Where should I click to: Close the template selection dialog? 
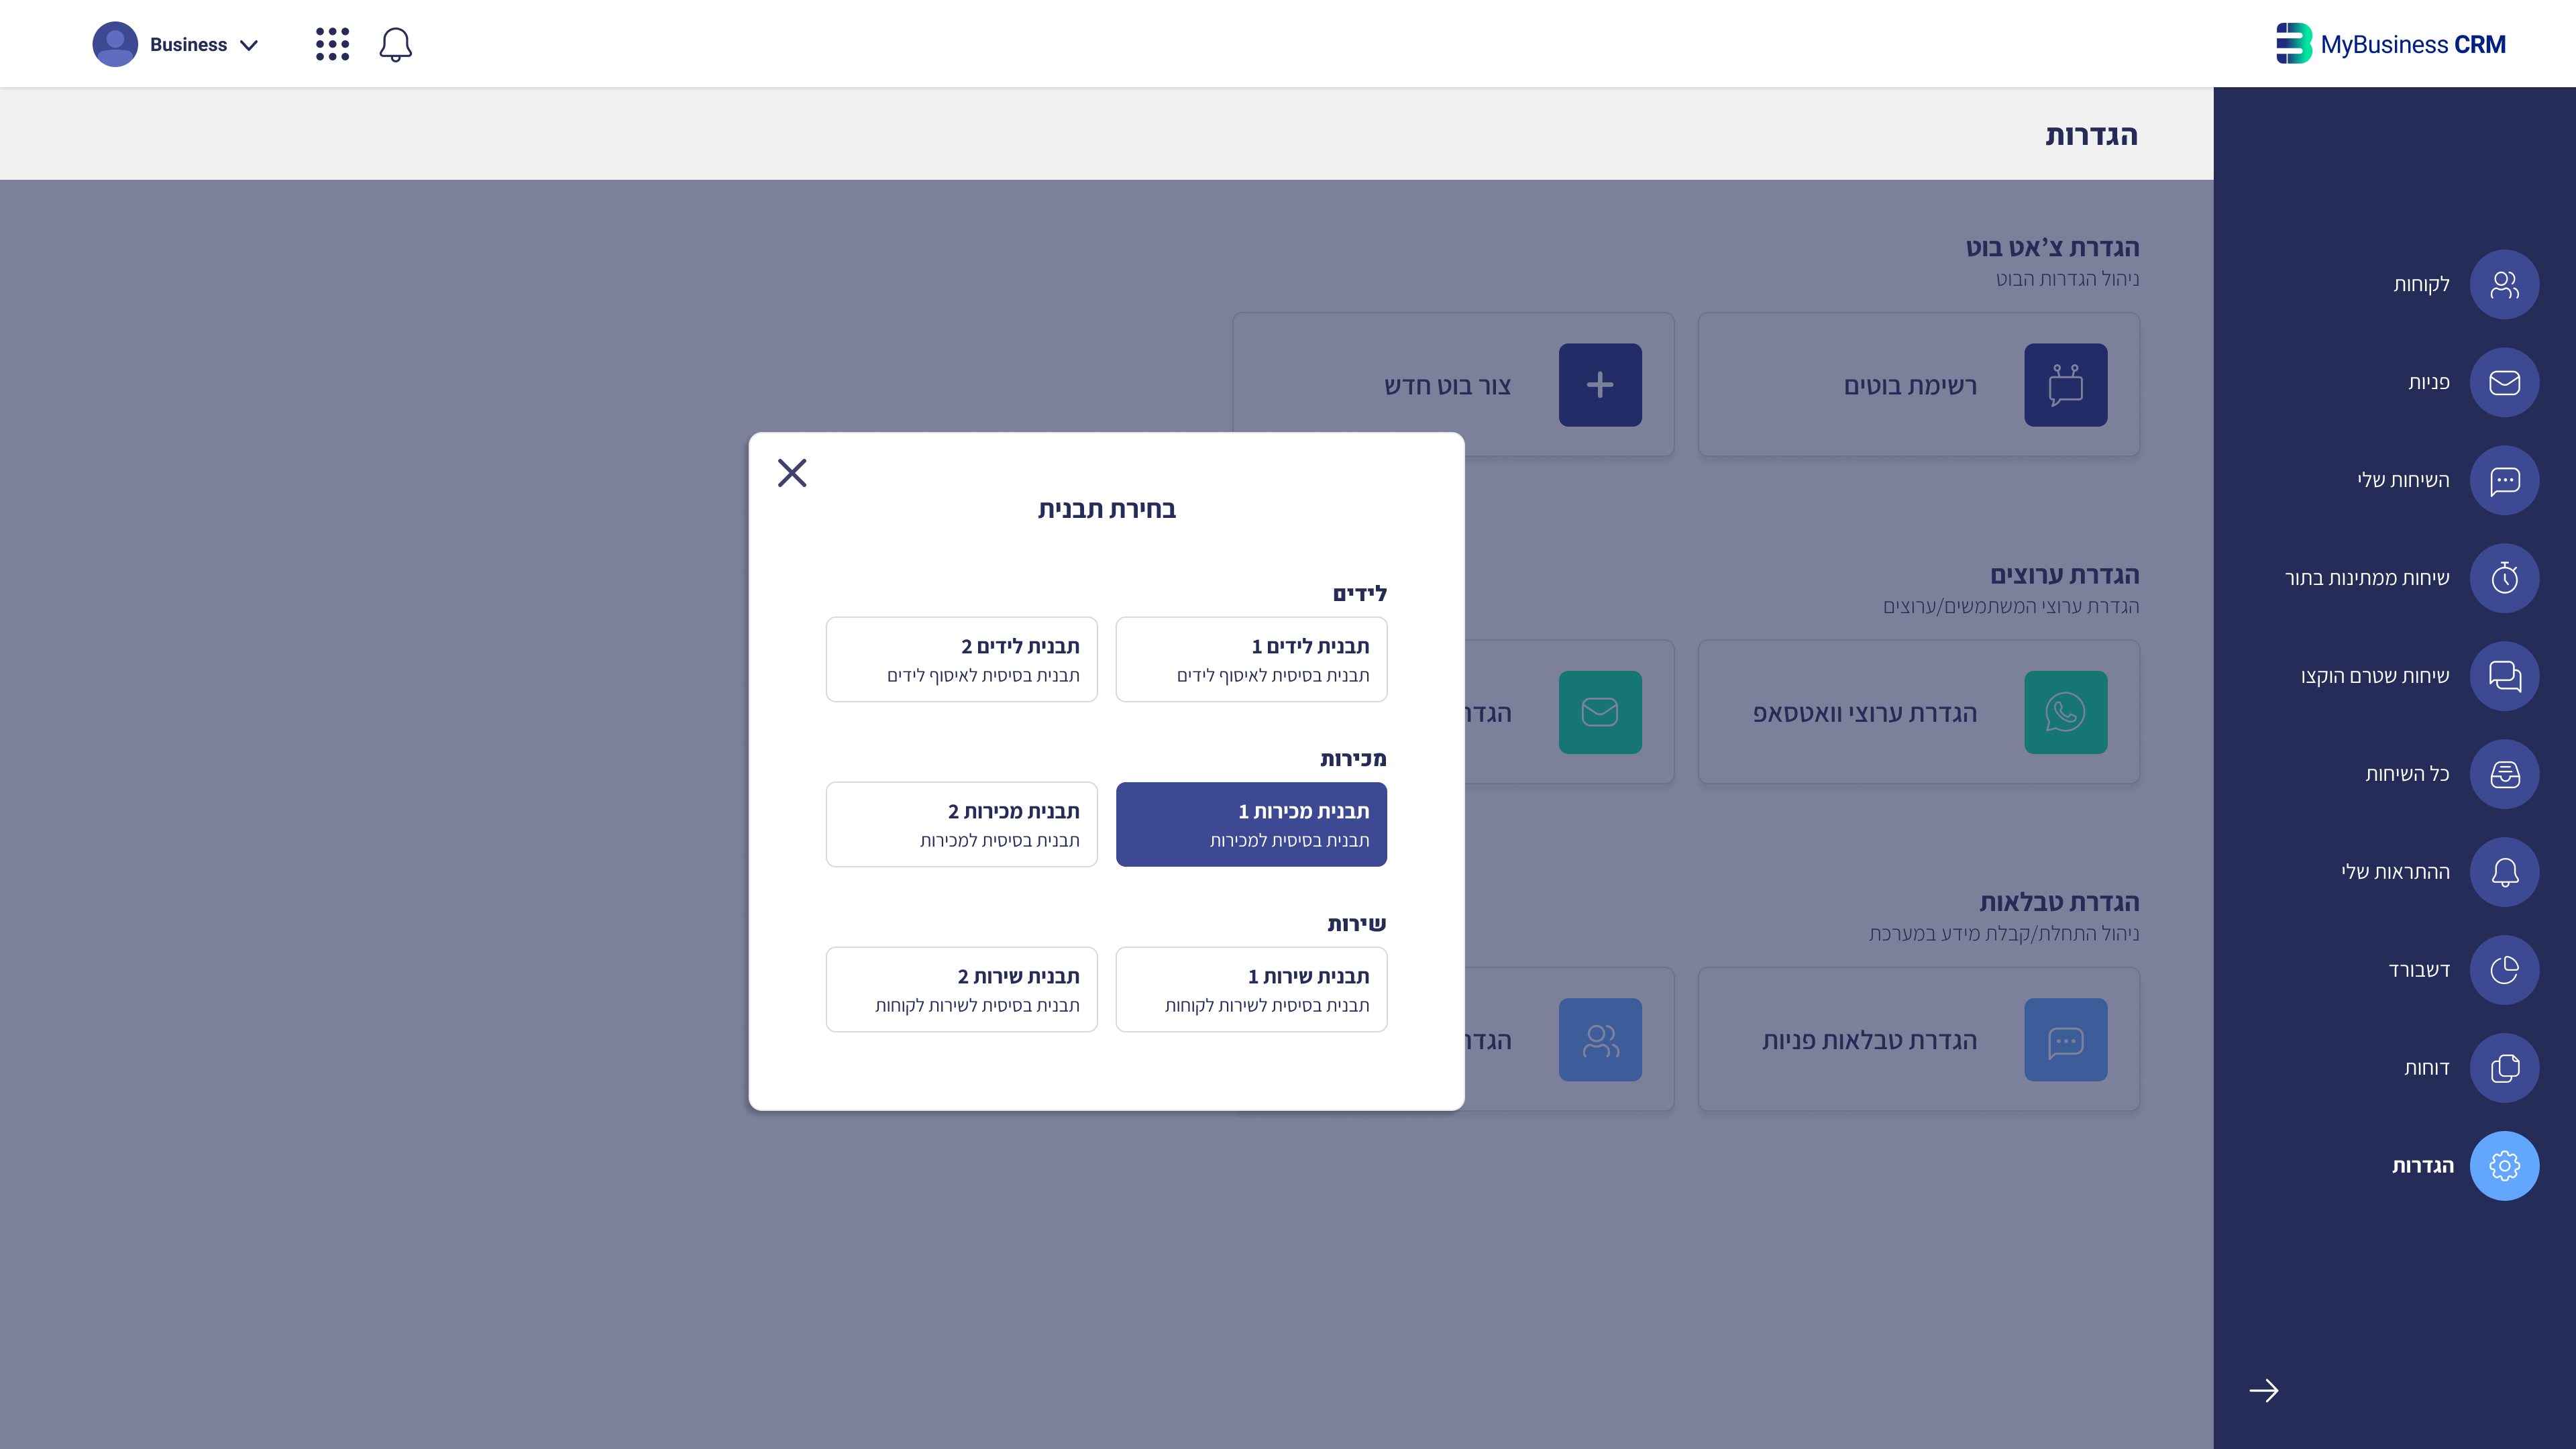coord(791,473)
